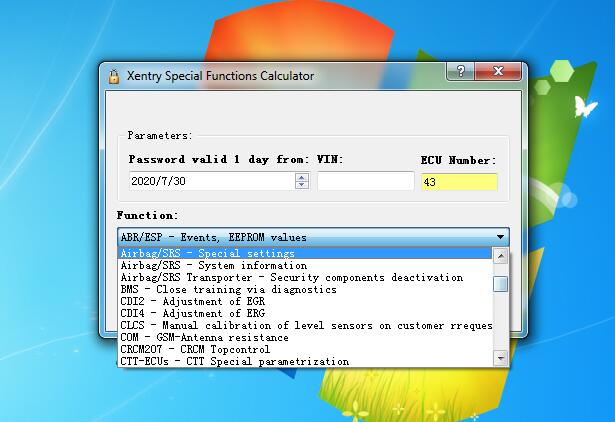This screenshot has width=615, height=422.
Task: Select CDI4 - Adjustment of ERG
Action: 305,313
